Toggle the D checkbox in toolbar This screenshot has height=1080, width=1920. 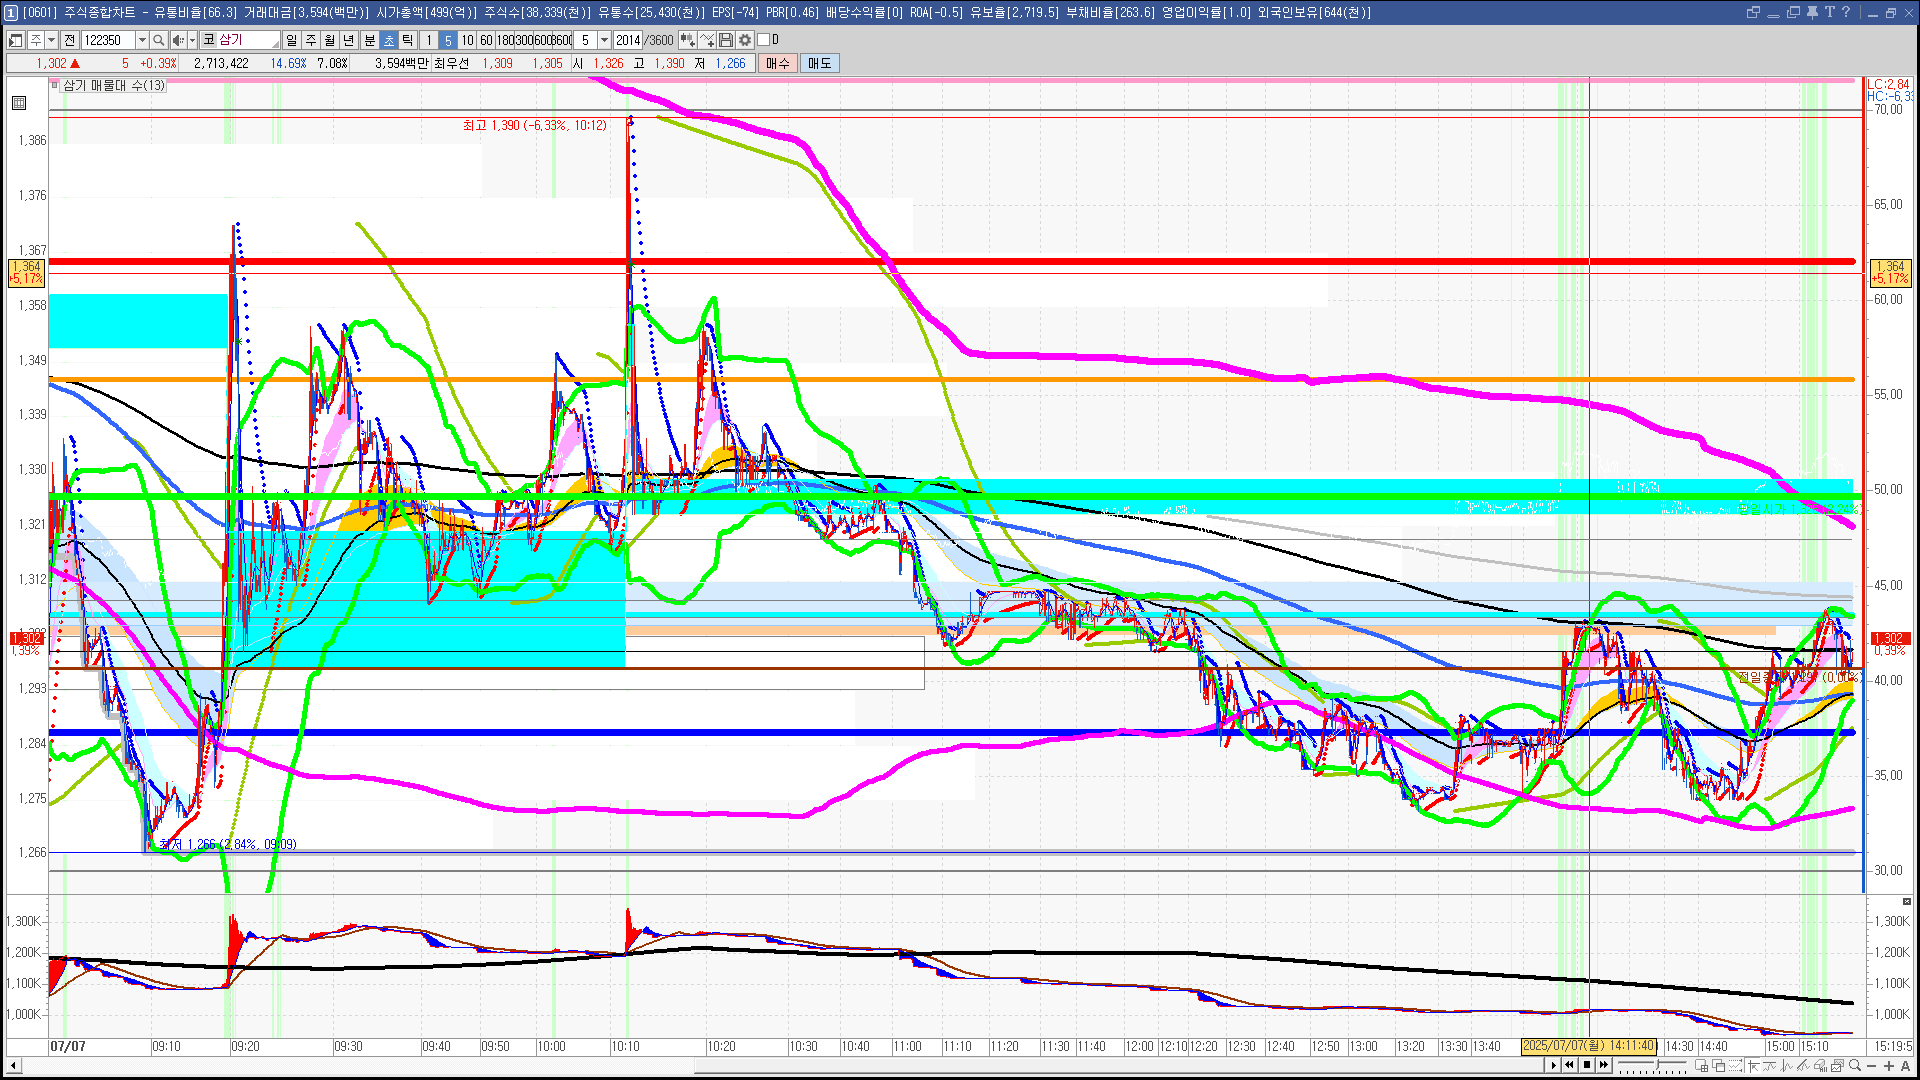pyautogui.click(x=764, y=40)
